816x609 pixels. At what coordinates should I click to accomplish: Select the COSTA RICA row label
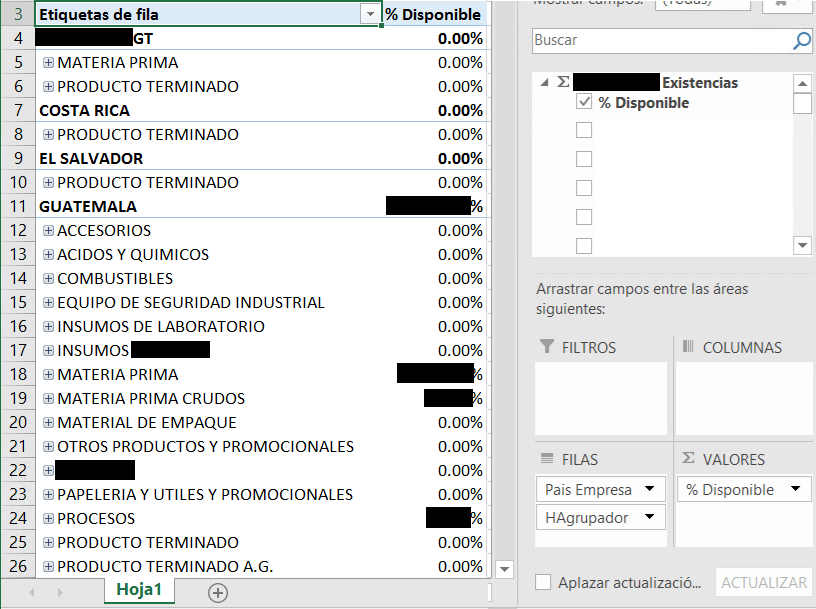click(84, 110)
